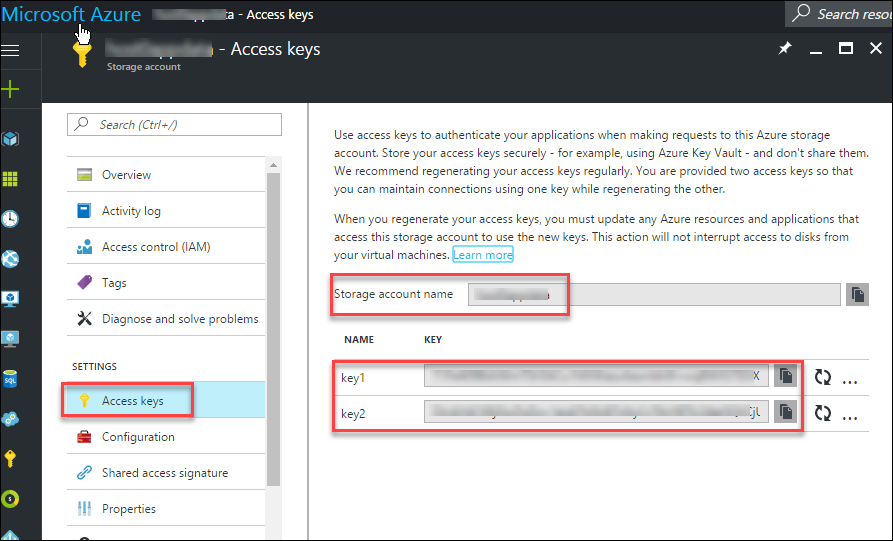The image size is (893, 541).
Task: Click the Microsoft Azure logo text
Action: pyautogui.click(x=71, y=14)
